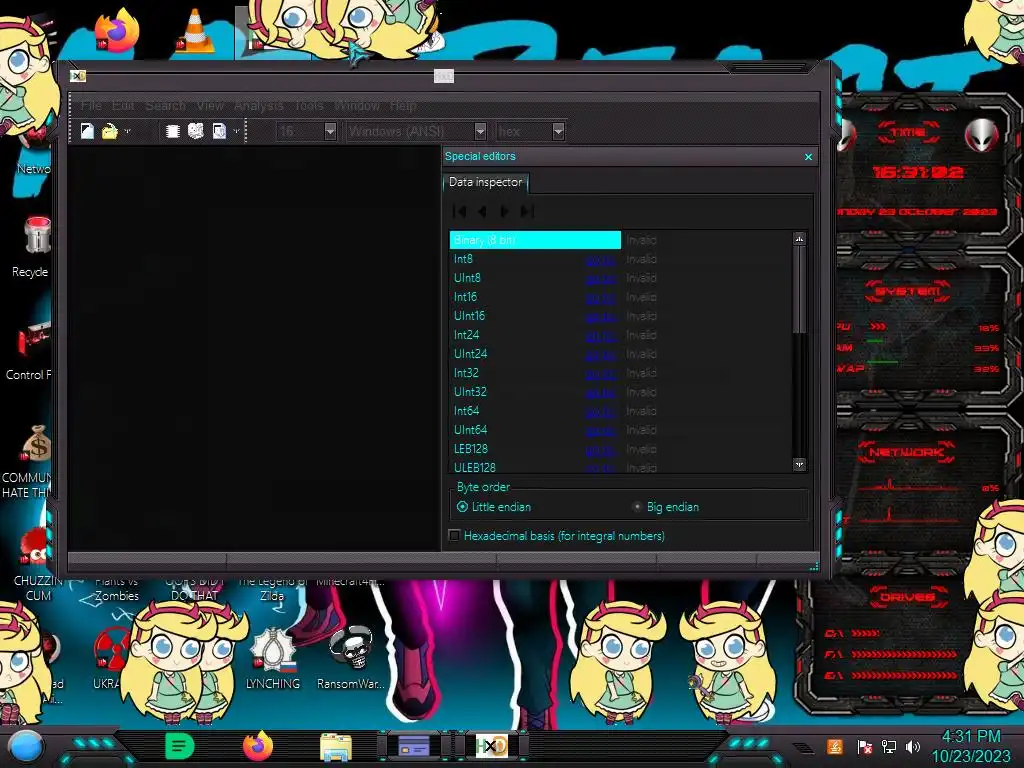Viewport: 1024px width, 768px height.
Task: Click the HxD window title bar icon
Action: [x=78, y=76]
